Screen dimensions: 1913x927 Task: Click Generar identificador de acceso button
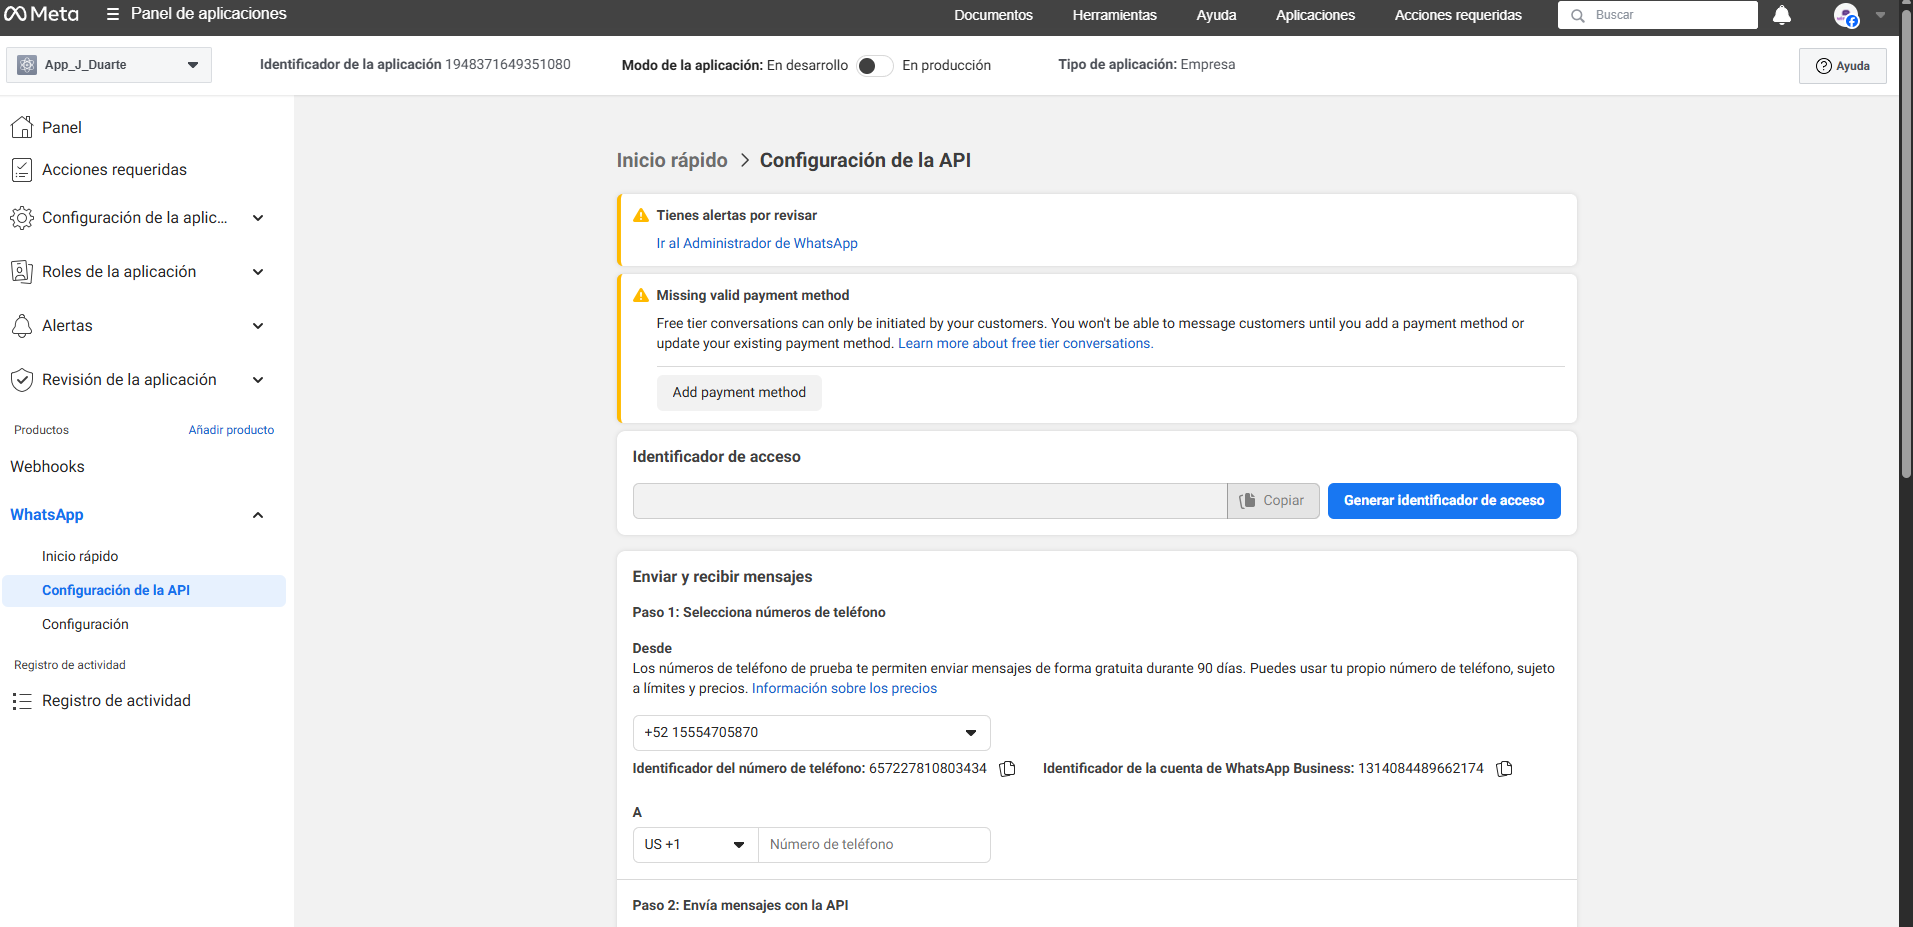tap(1443, 501)
